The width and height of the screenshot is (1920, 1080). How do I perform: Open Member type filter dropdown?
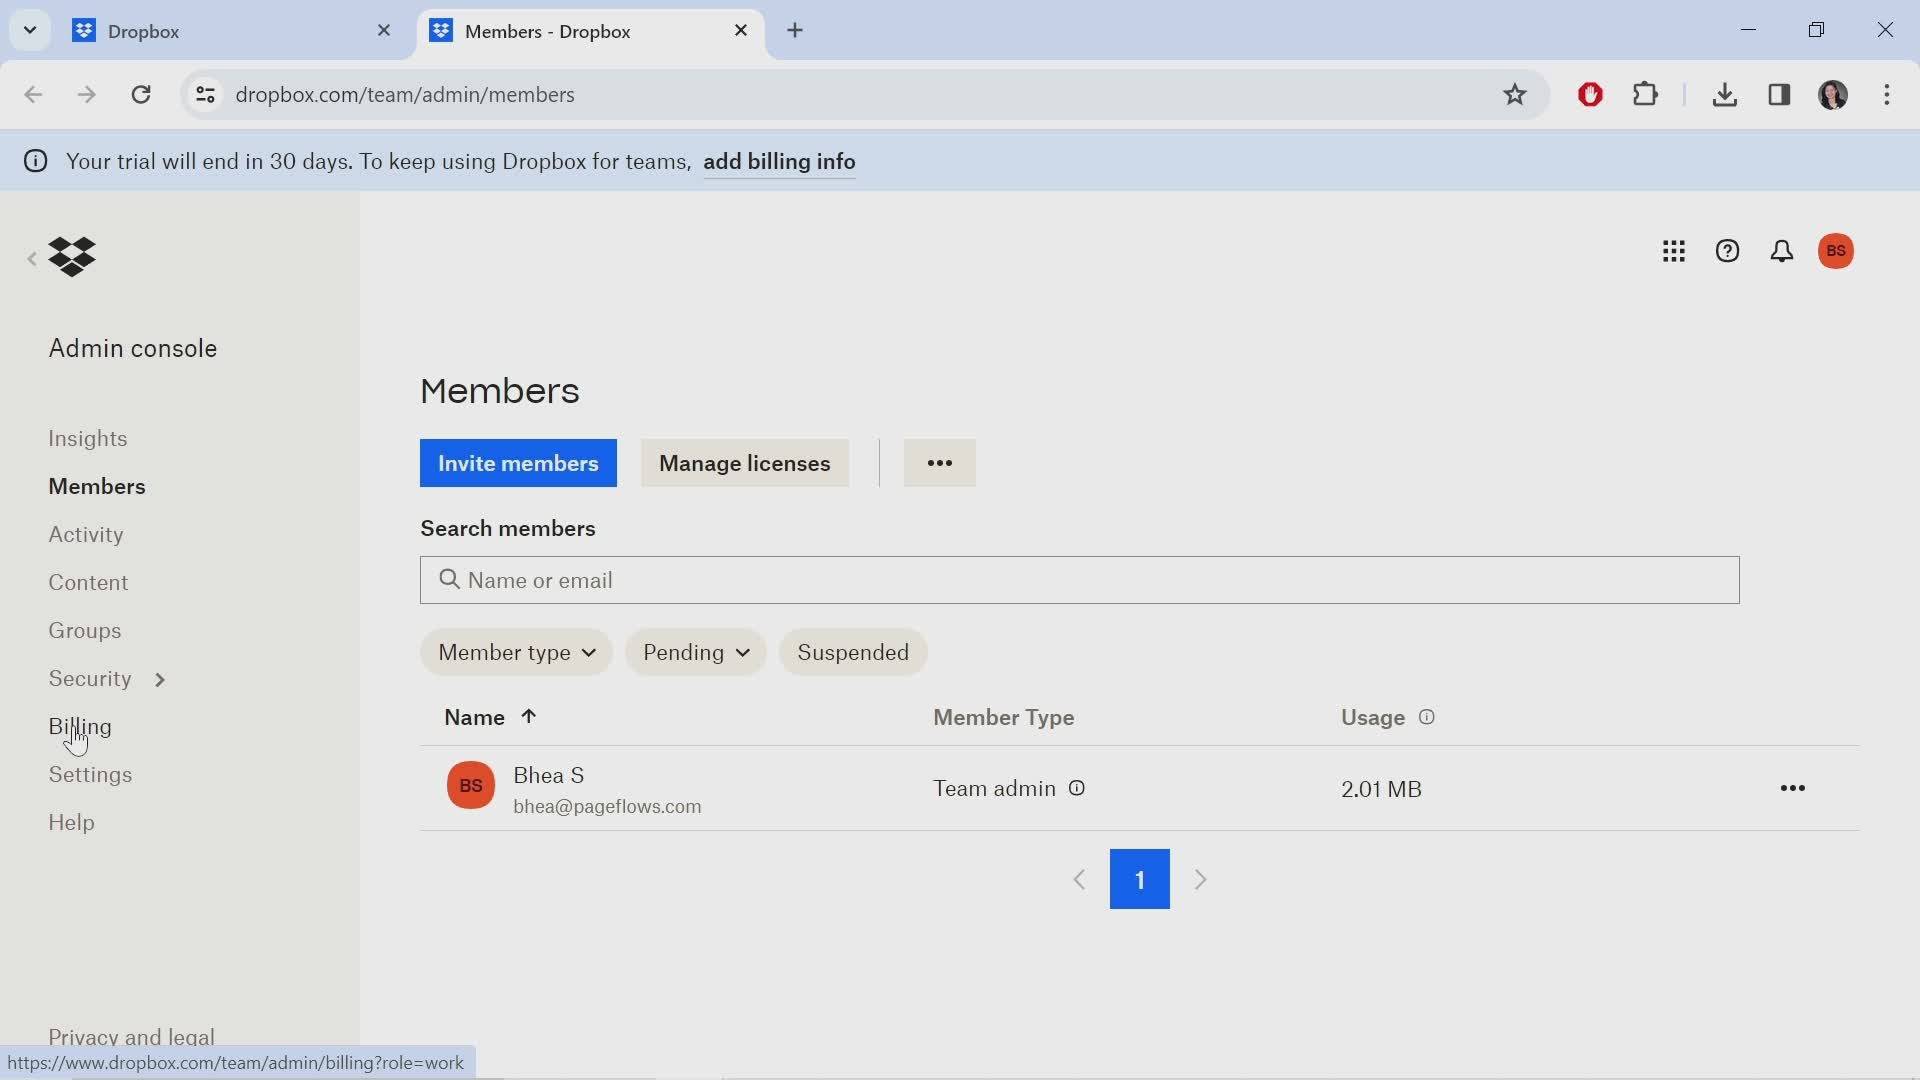point(516,652)
